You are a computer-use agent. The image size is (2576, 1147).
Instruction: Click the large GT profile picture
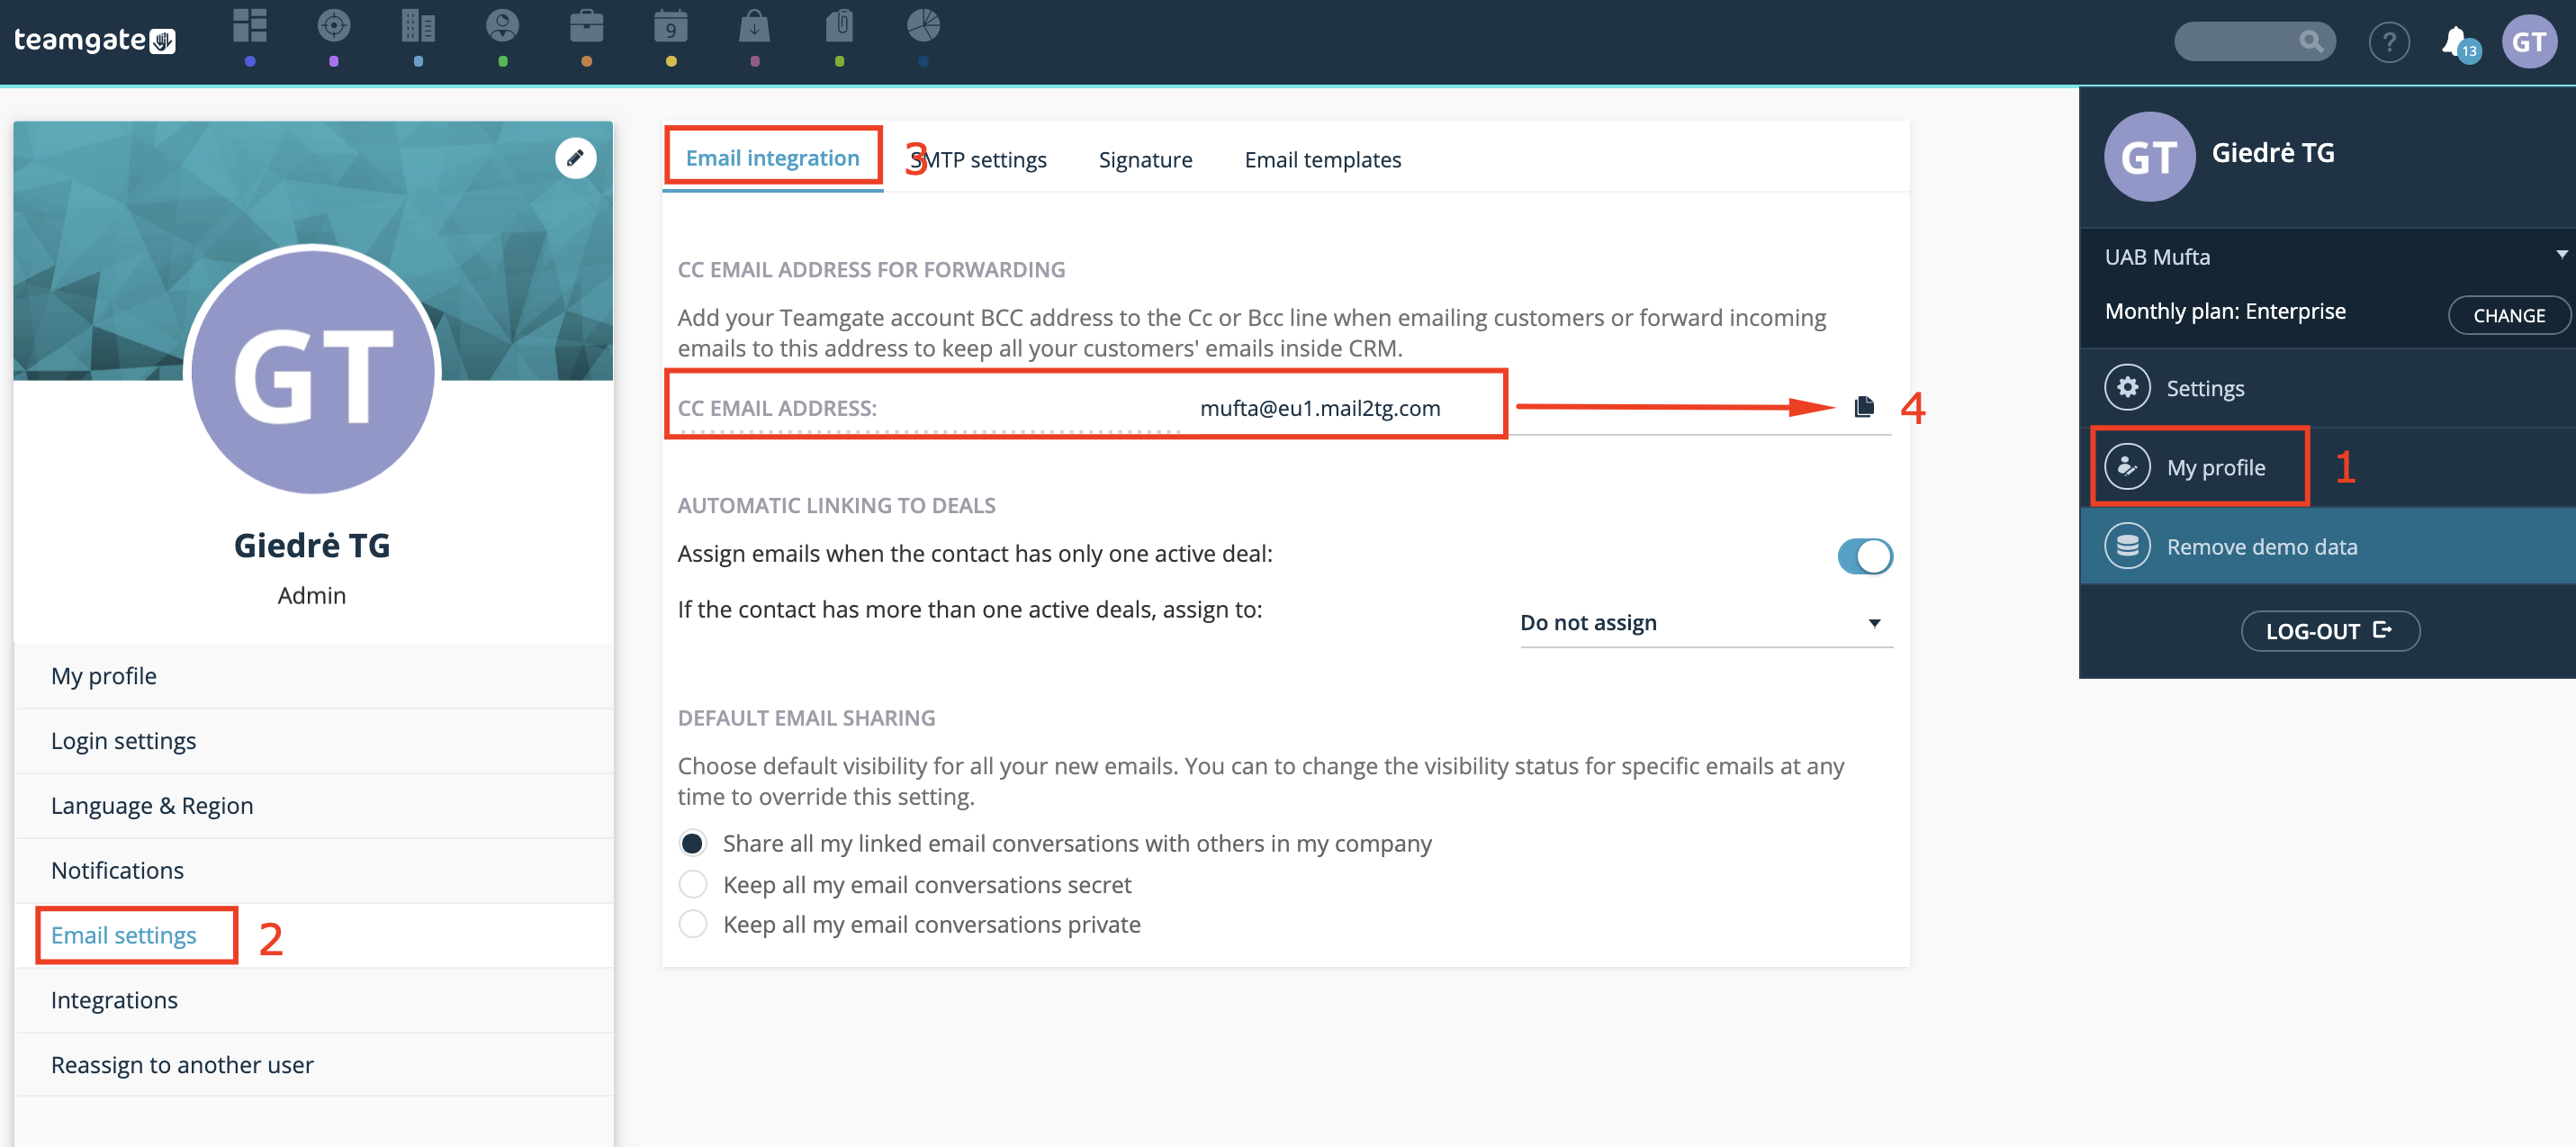[x=313, y=371]
